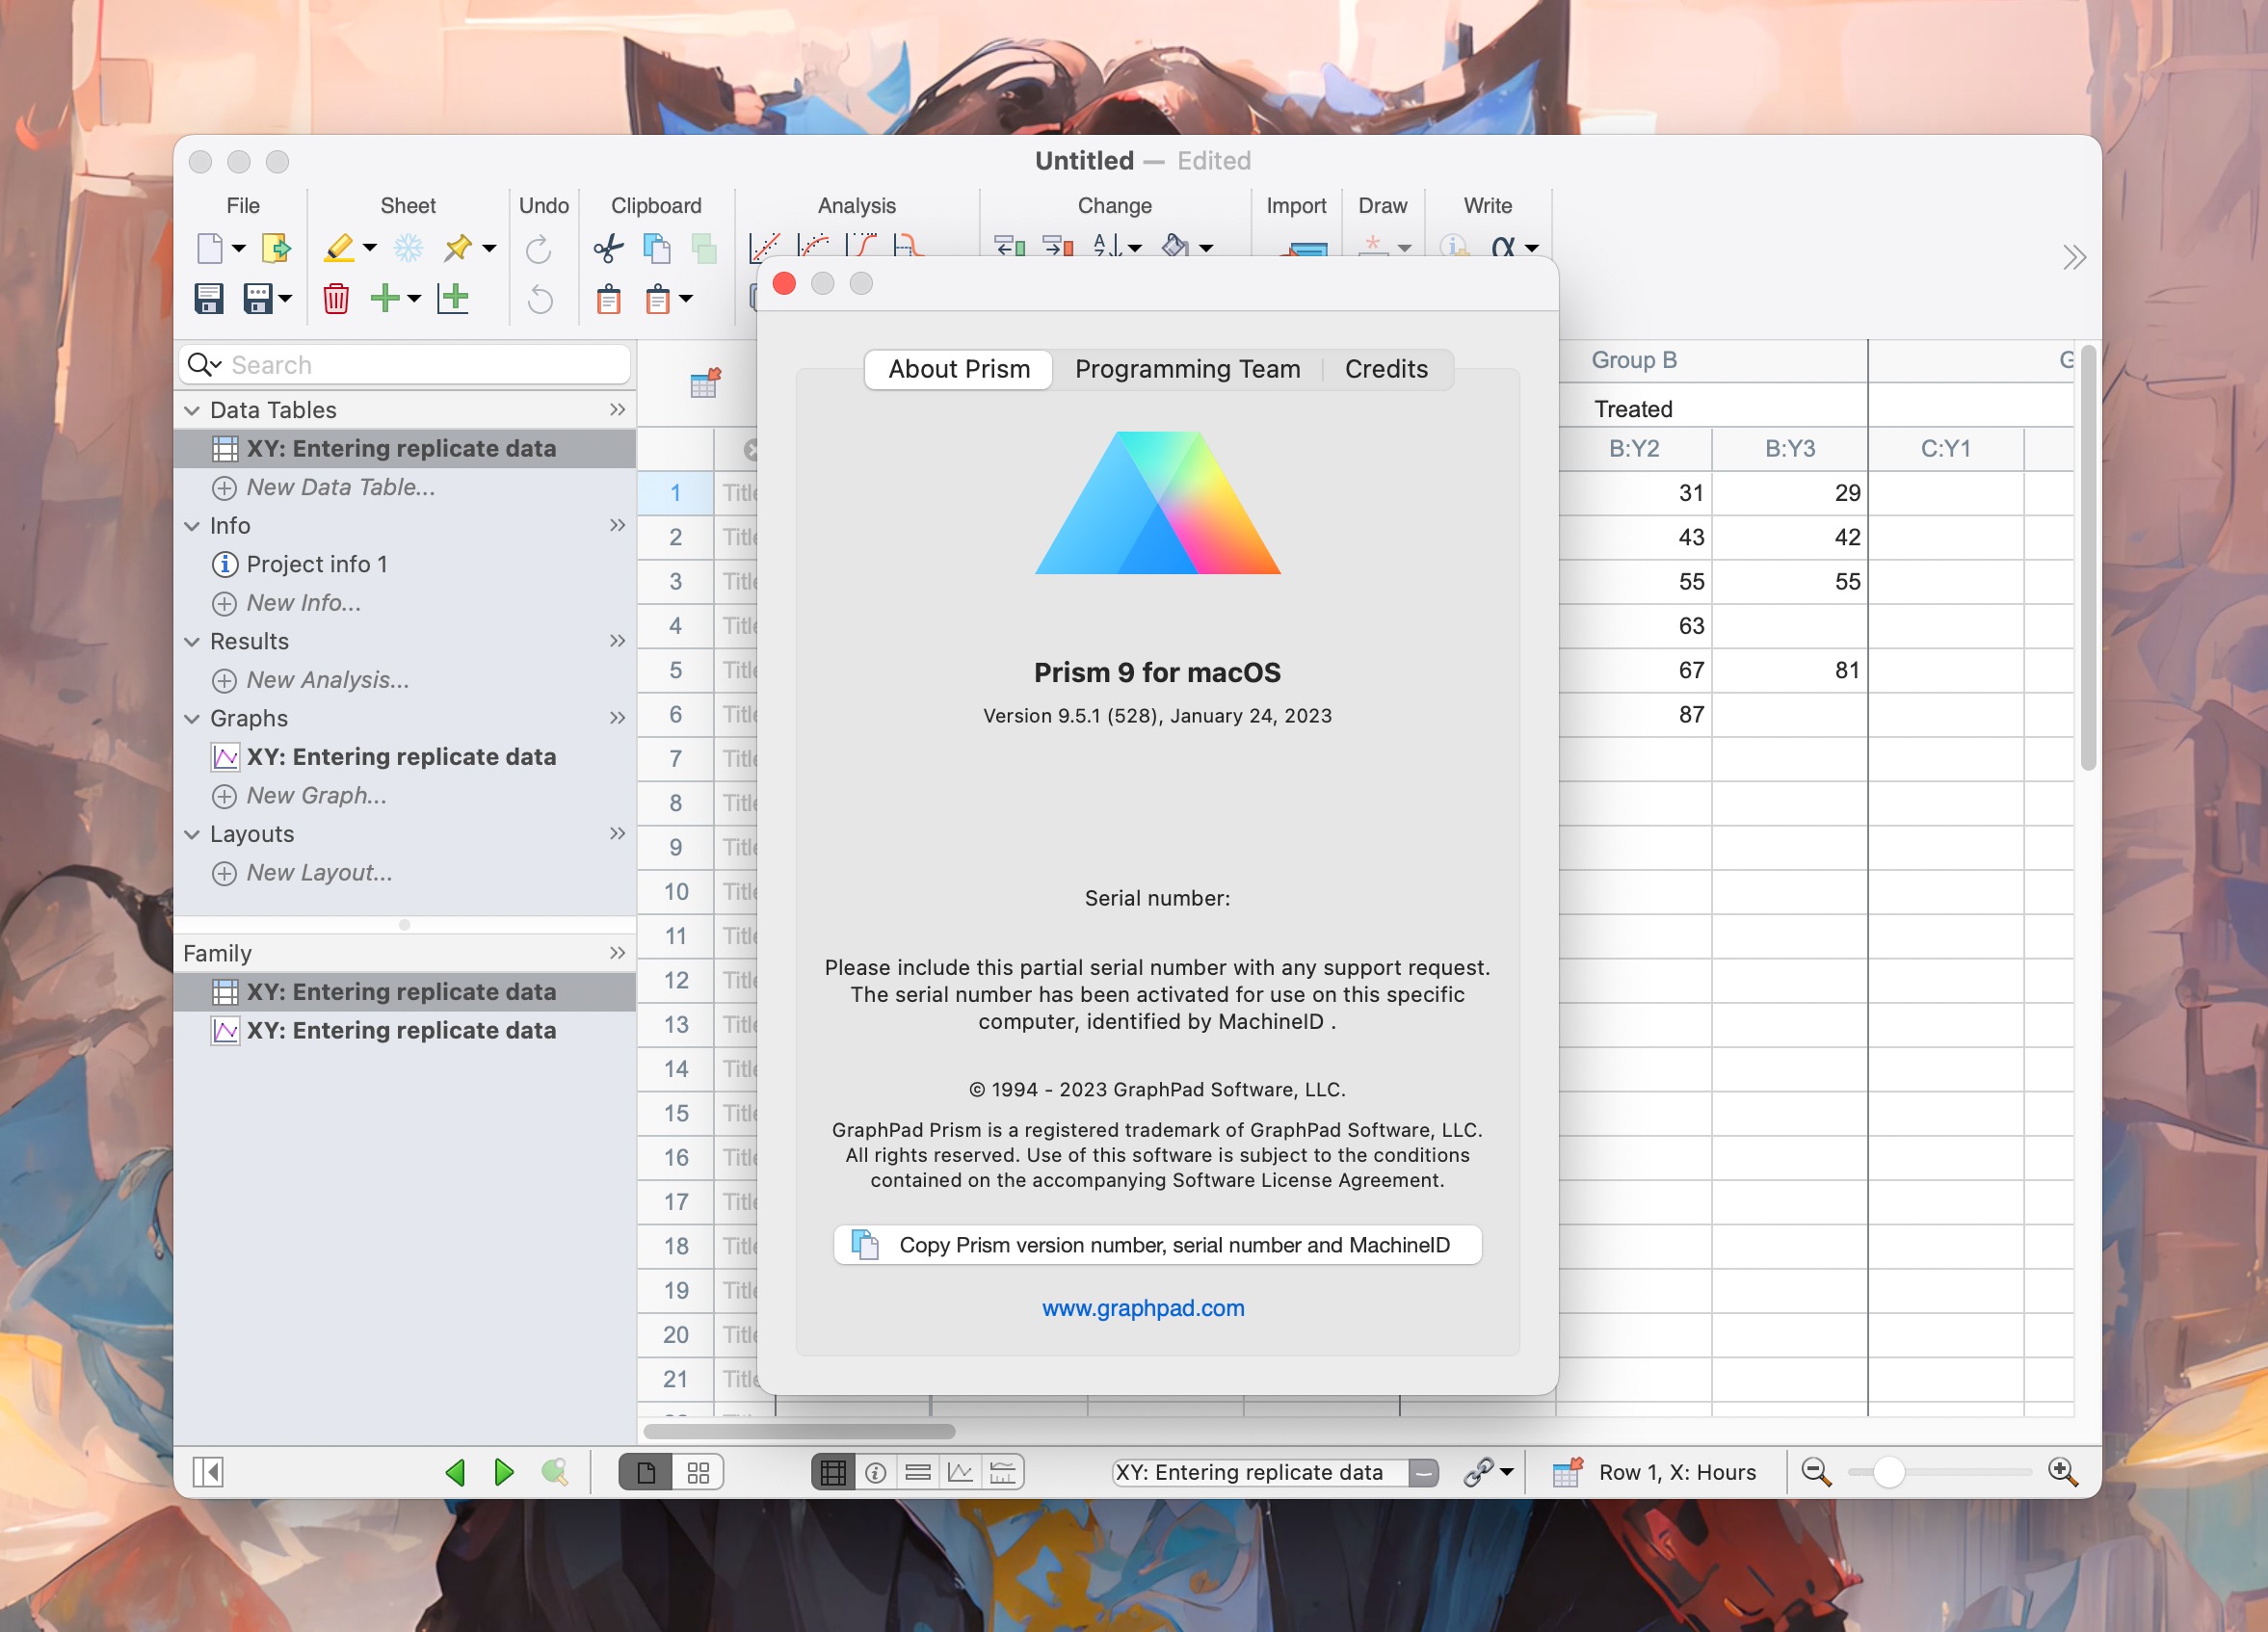
Task: Select info sheet type in bottom bar
Action: (x=876, y=1472)
